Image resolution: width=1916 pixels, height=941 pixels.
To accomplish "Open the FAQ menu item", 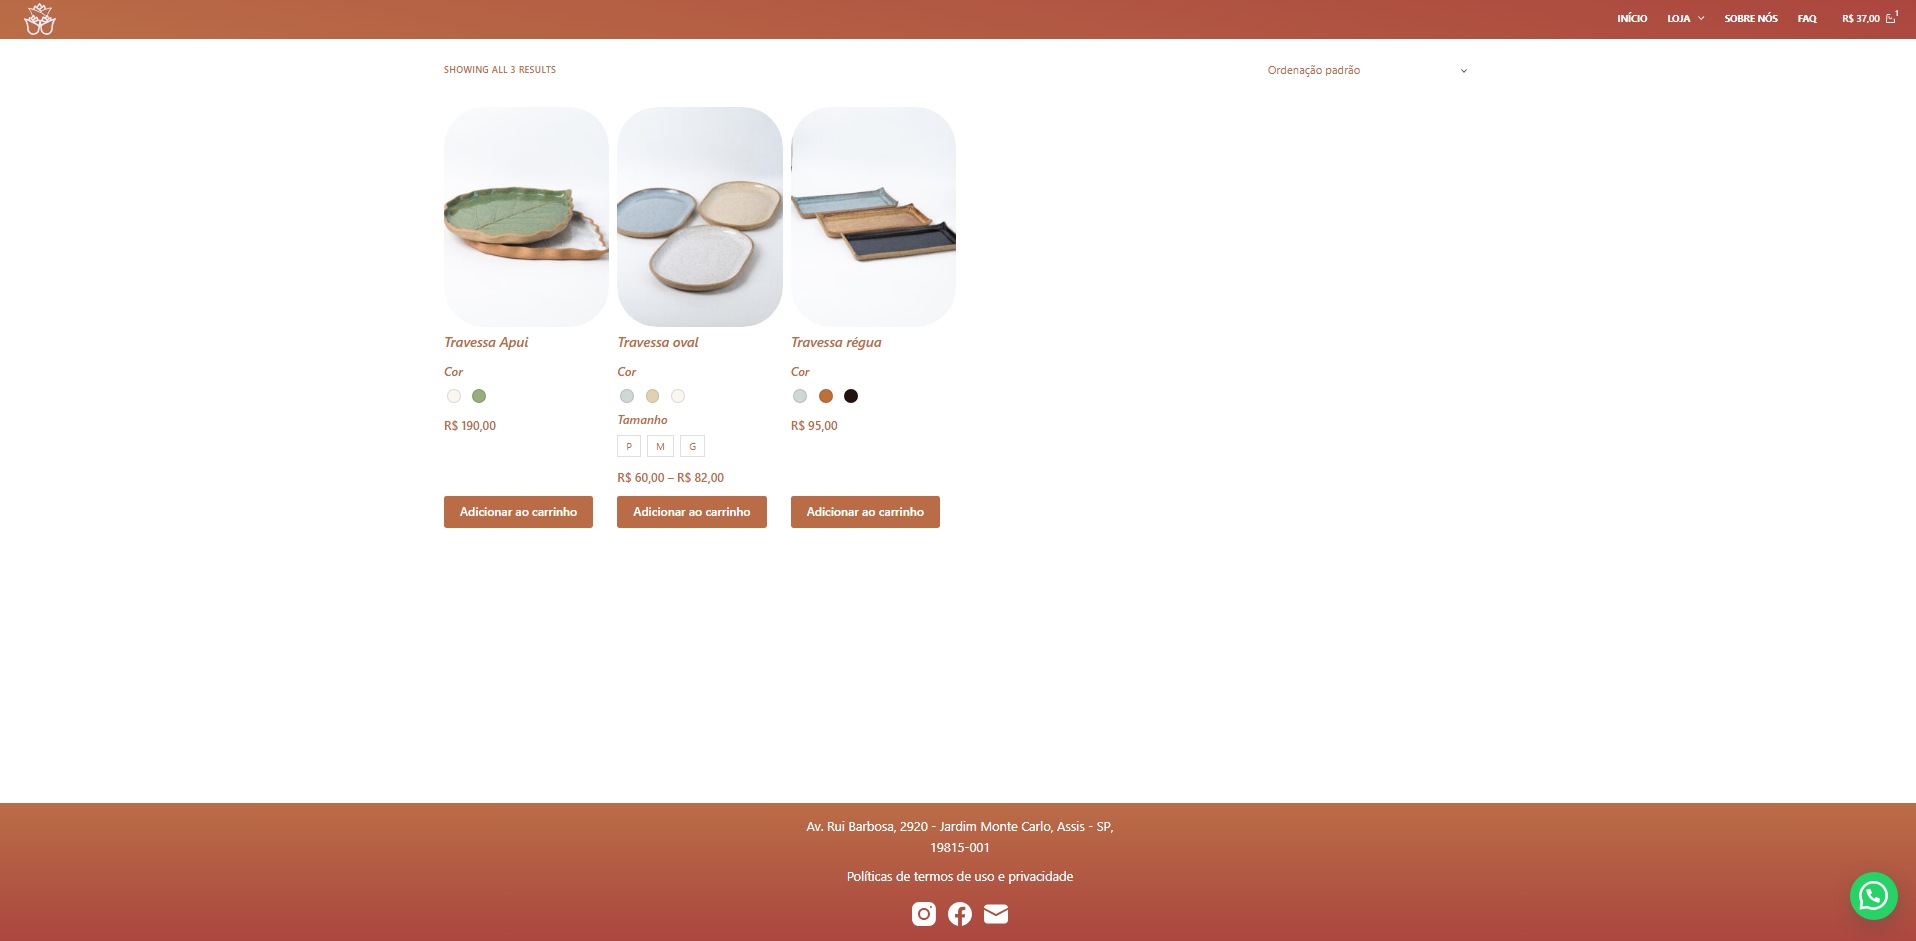I will [x=1807, y=18].
